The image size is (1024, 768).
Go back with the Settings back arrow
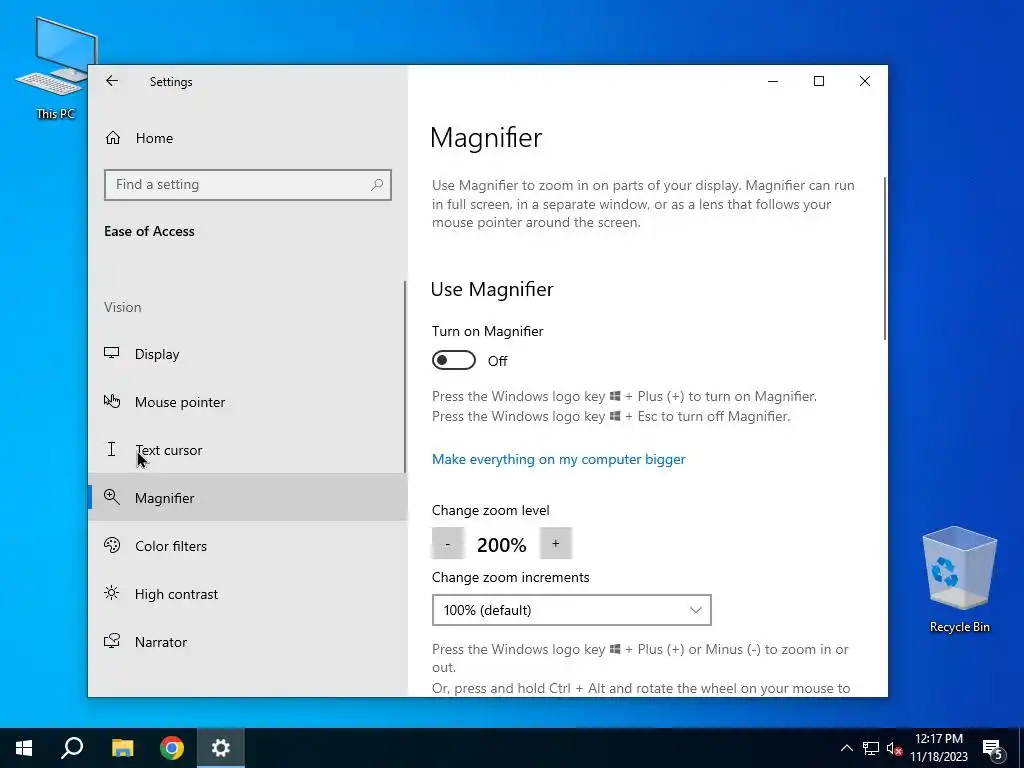(112, 81)
